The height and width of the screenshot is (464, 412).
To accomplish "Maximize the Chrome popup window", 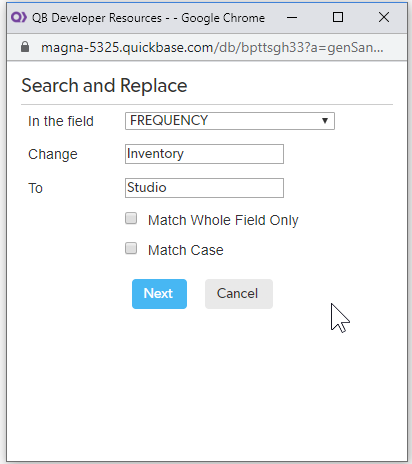I will click(x=338, y=17).
